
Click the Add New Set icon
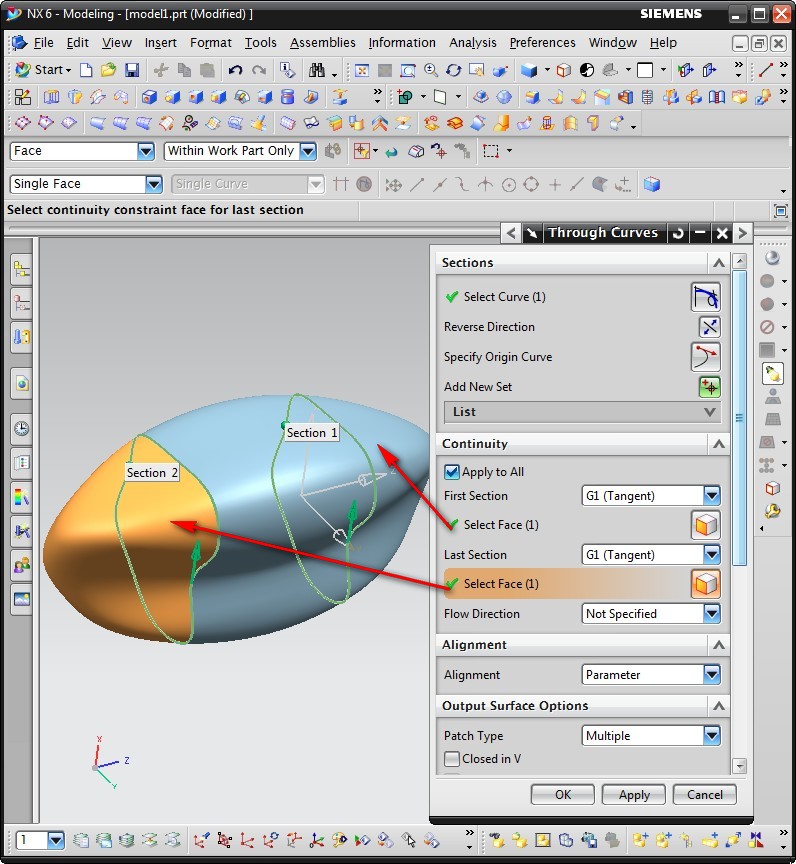click(710, 387)
